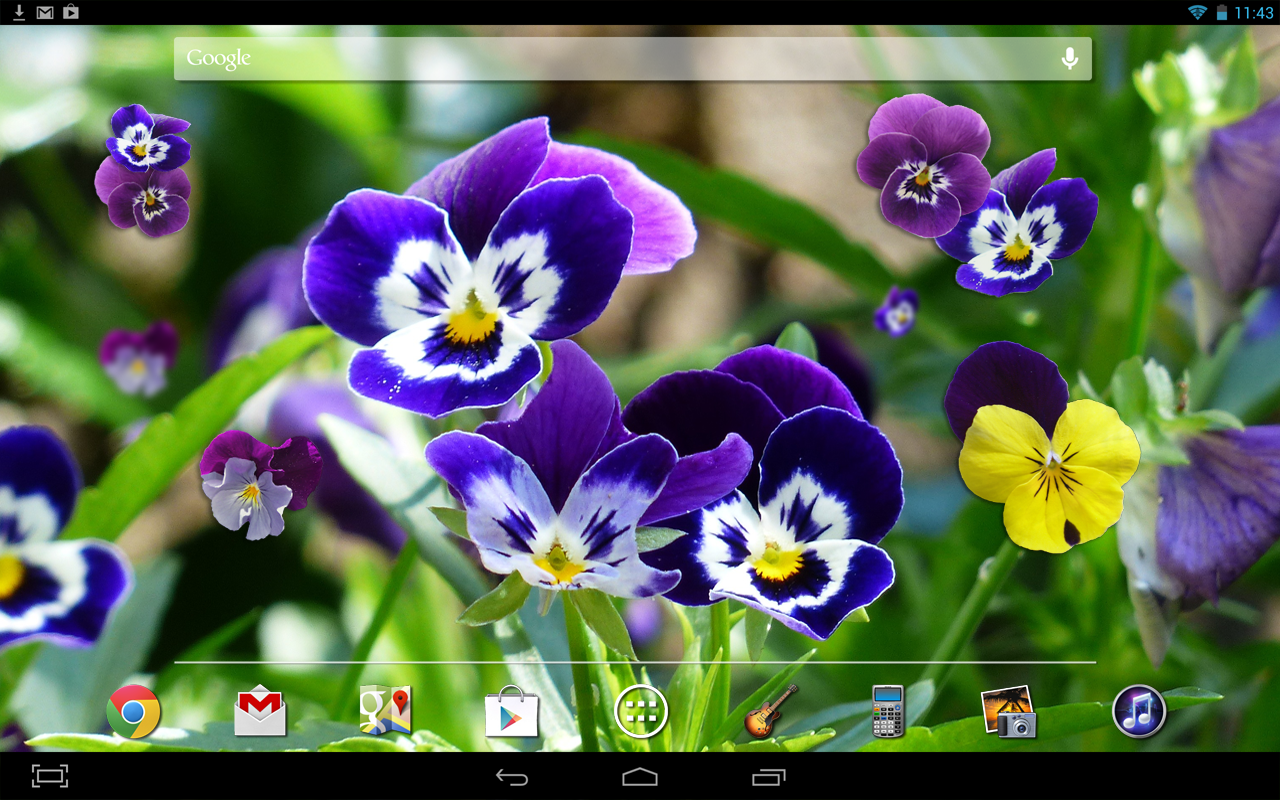Open the Gallery camera app
Viewport: 1280px width, 800px height.
(1008, 711)
